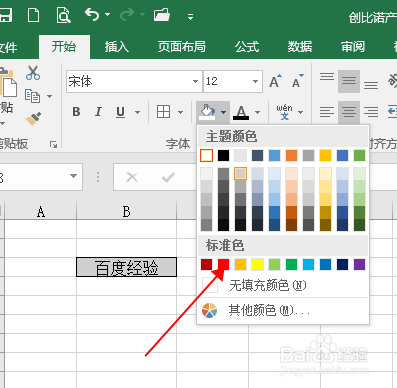
Task: Toggle align text left
Action: [x=327, y=112]
